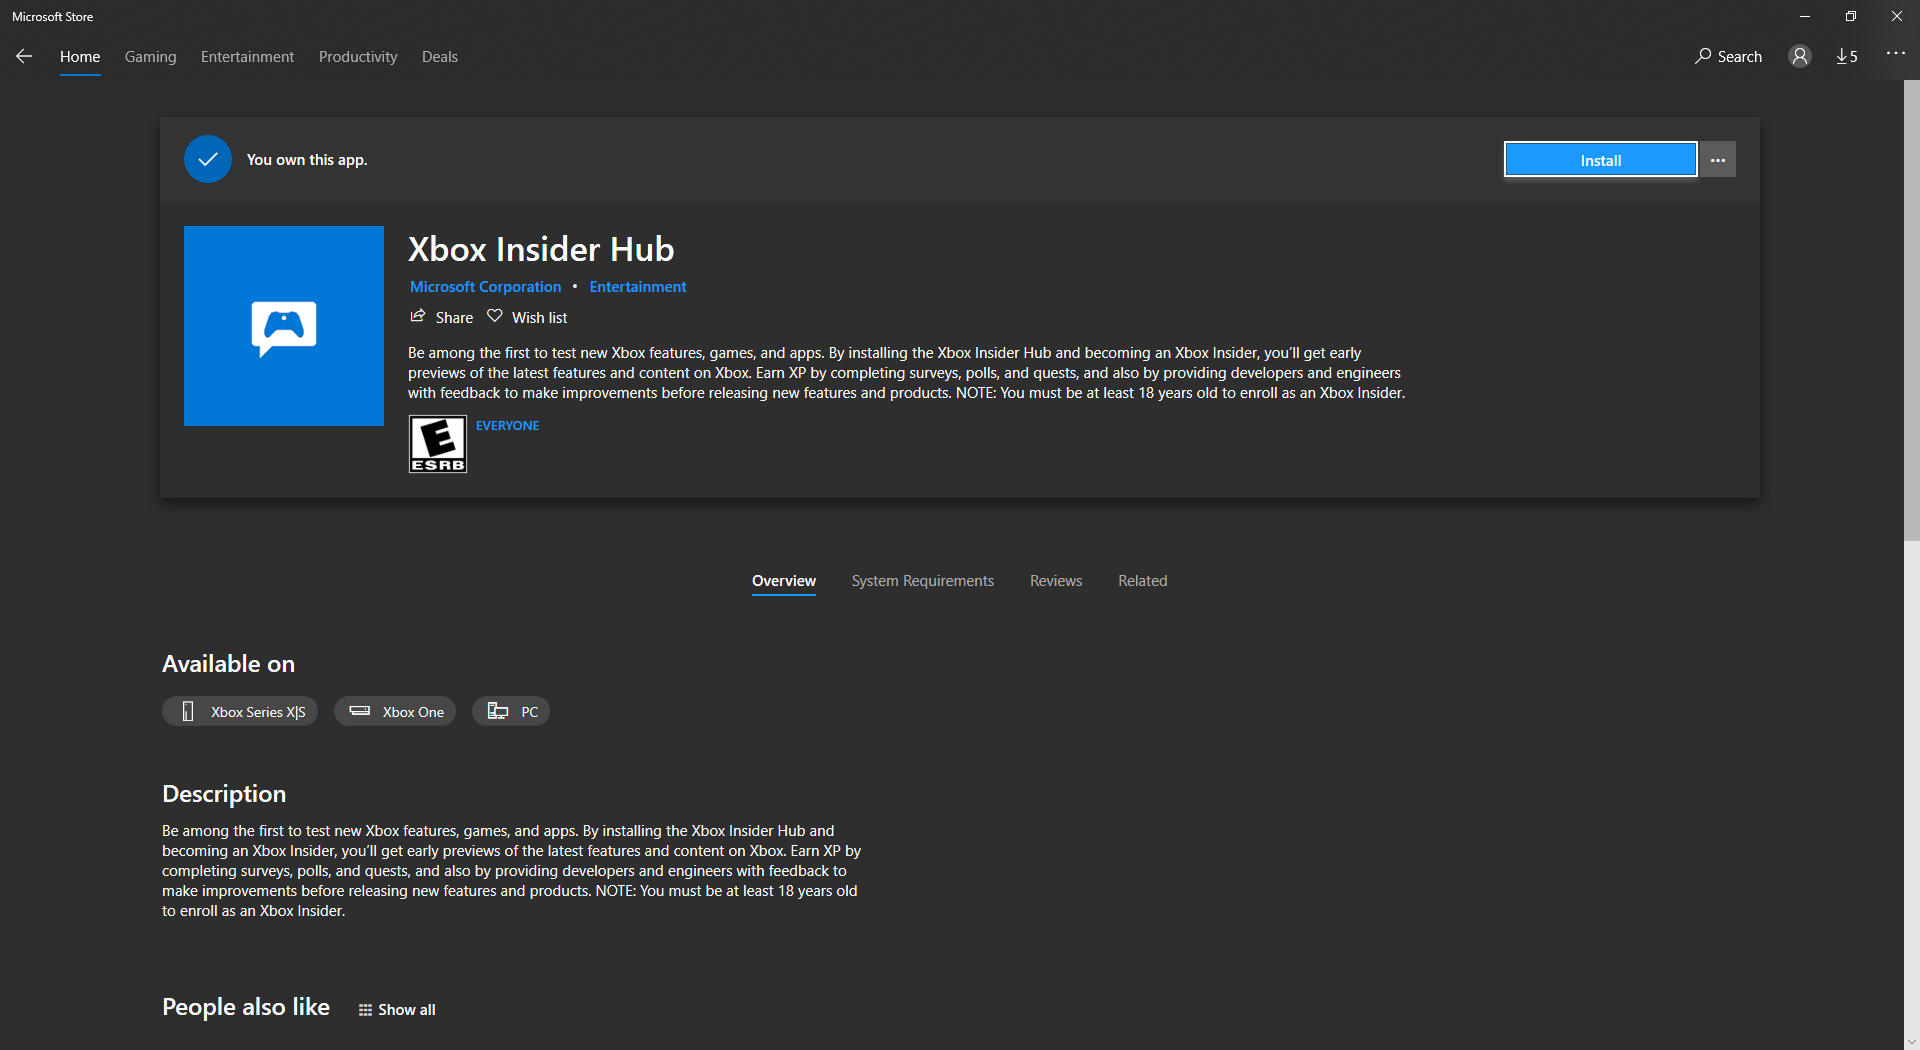Click the Xbox Insider Hub app logo

coord(284,326)
